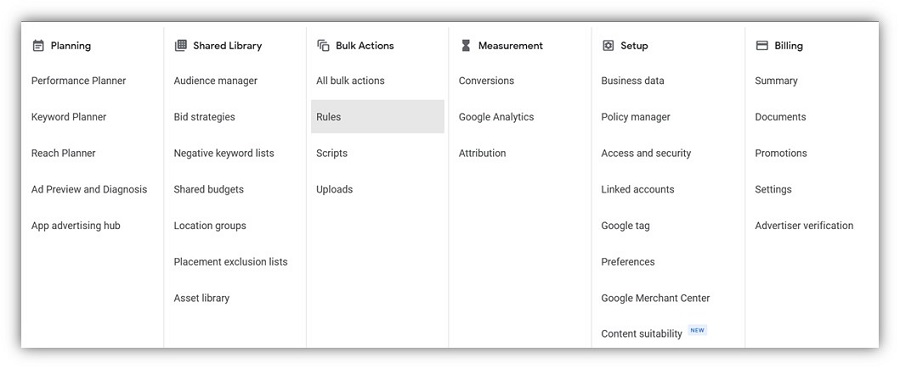Open Keyword Planner
The height and width of the screenshot is (369, 900).
click(x=69, y=117)
